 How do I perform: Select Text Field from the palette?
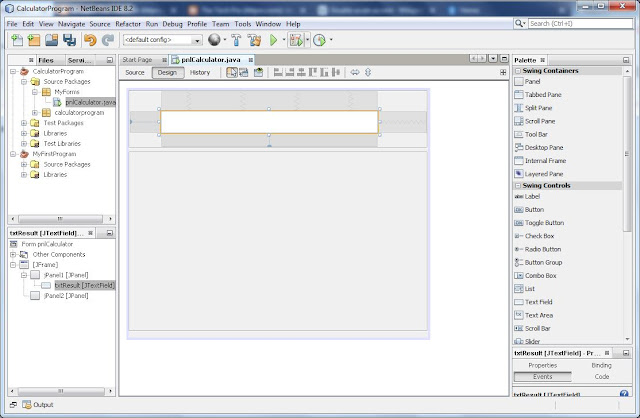click(x=538, y=302)
